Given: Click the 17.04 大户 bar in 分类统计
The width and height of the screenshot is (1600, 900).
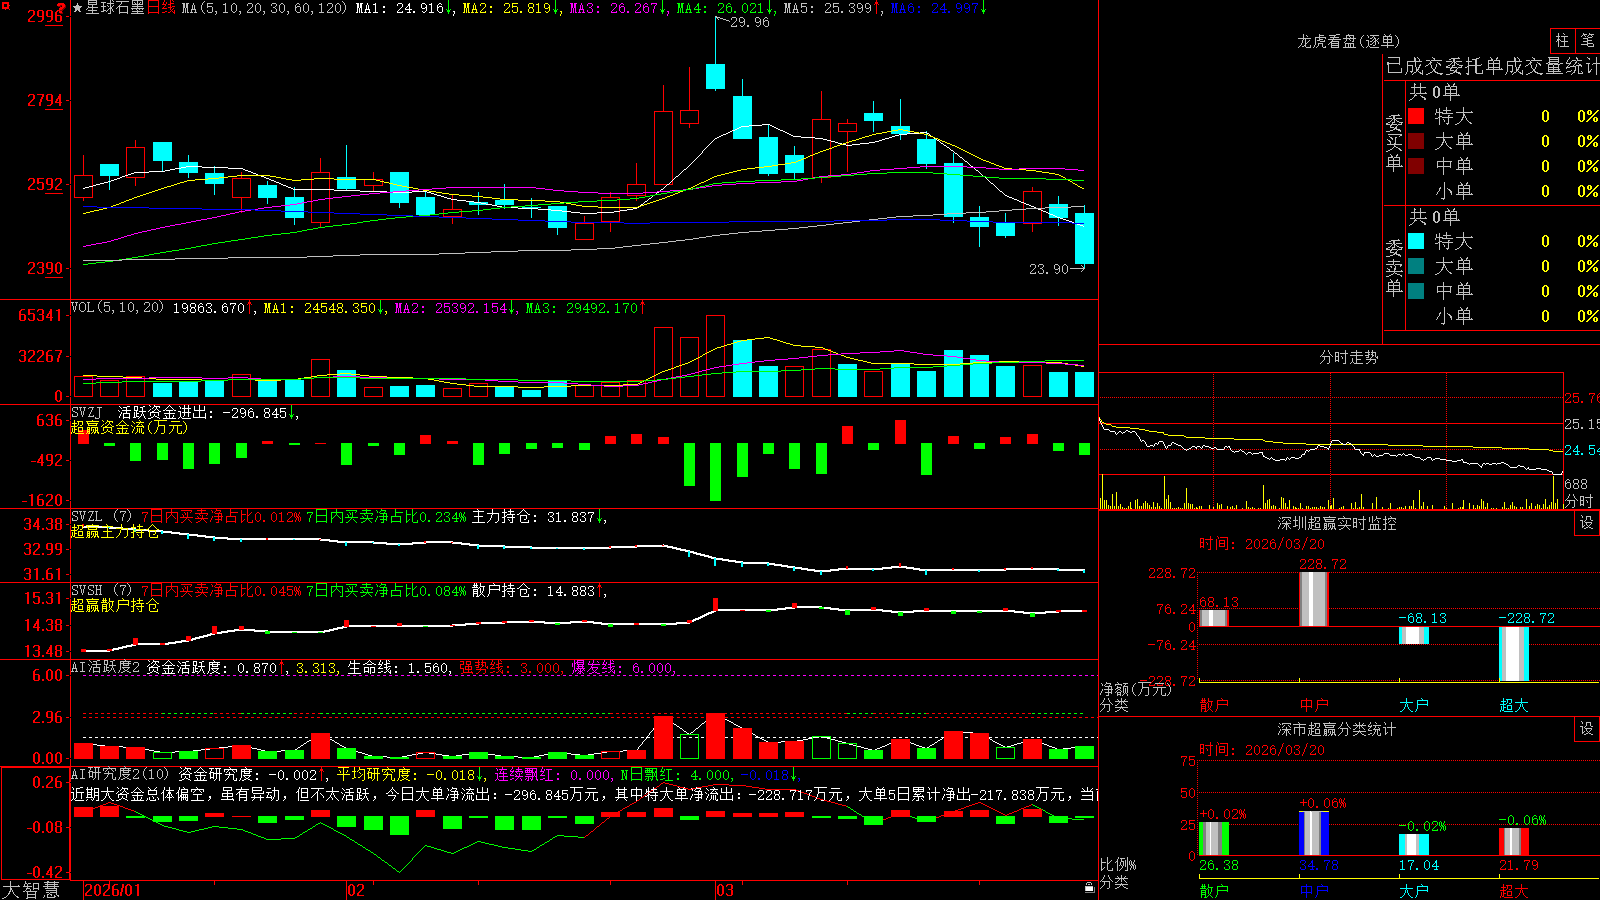Looking at the screenshot, I should click(x=1414, y=845).
